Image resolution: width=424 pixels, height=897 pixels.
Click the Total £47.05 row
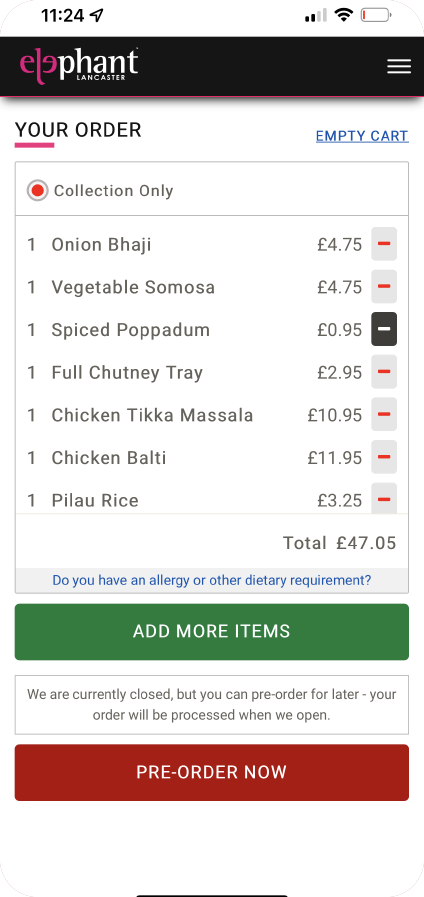(x=212, y=543)
